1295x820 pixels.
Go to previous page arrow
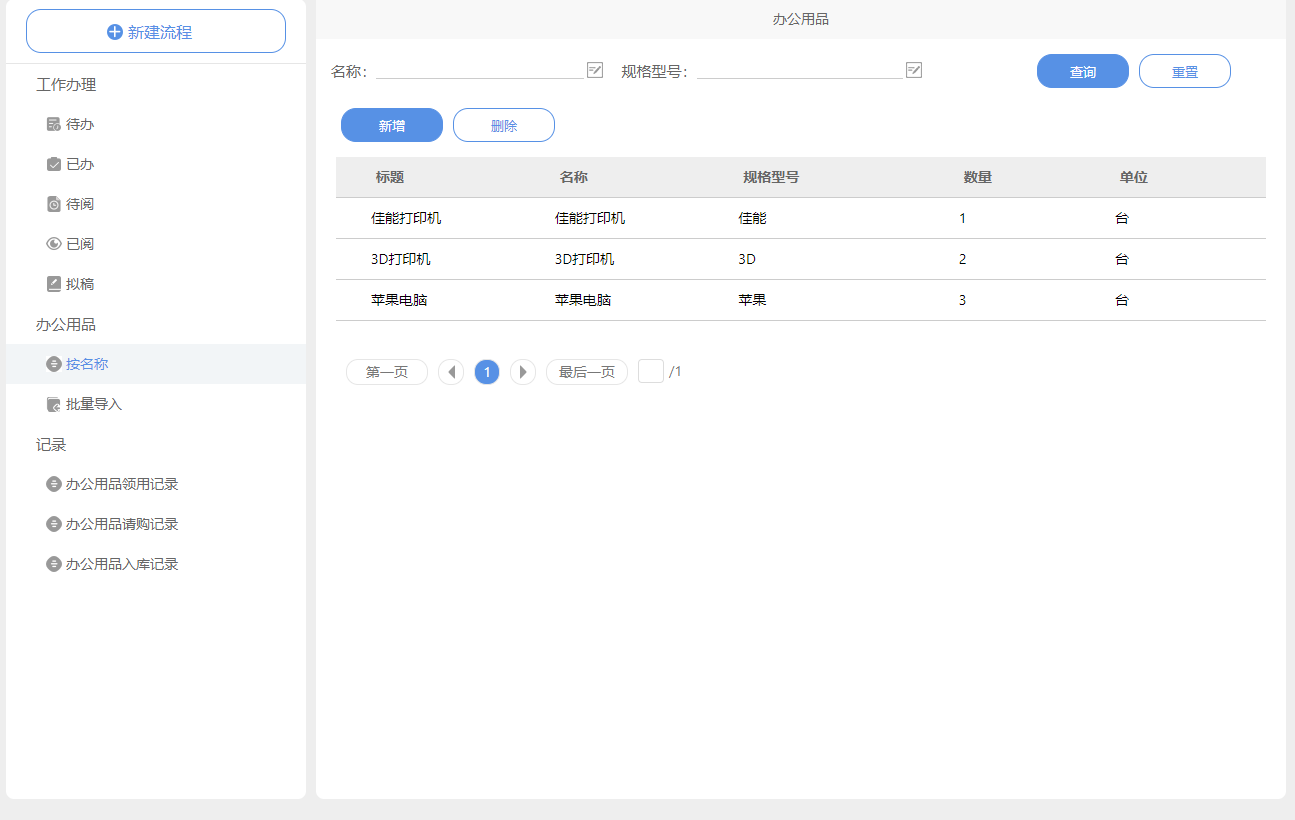[451, 372]
